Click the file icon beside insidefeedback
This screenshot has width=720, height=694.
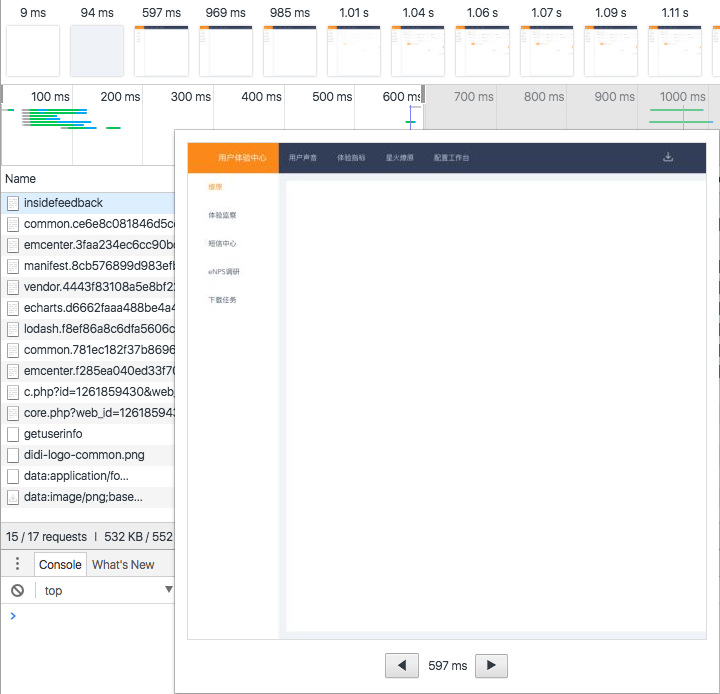[13, 203]
